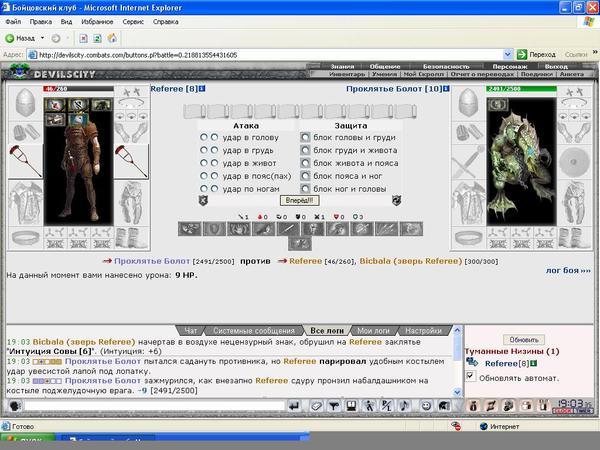Open info icon beside Referee[8] in room list
This screenshot has height=450, width=600.
pyautogui.click(x=533, y=363)
